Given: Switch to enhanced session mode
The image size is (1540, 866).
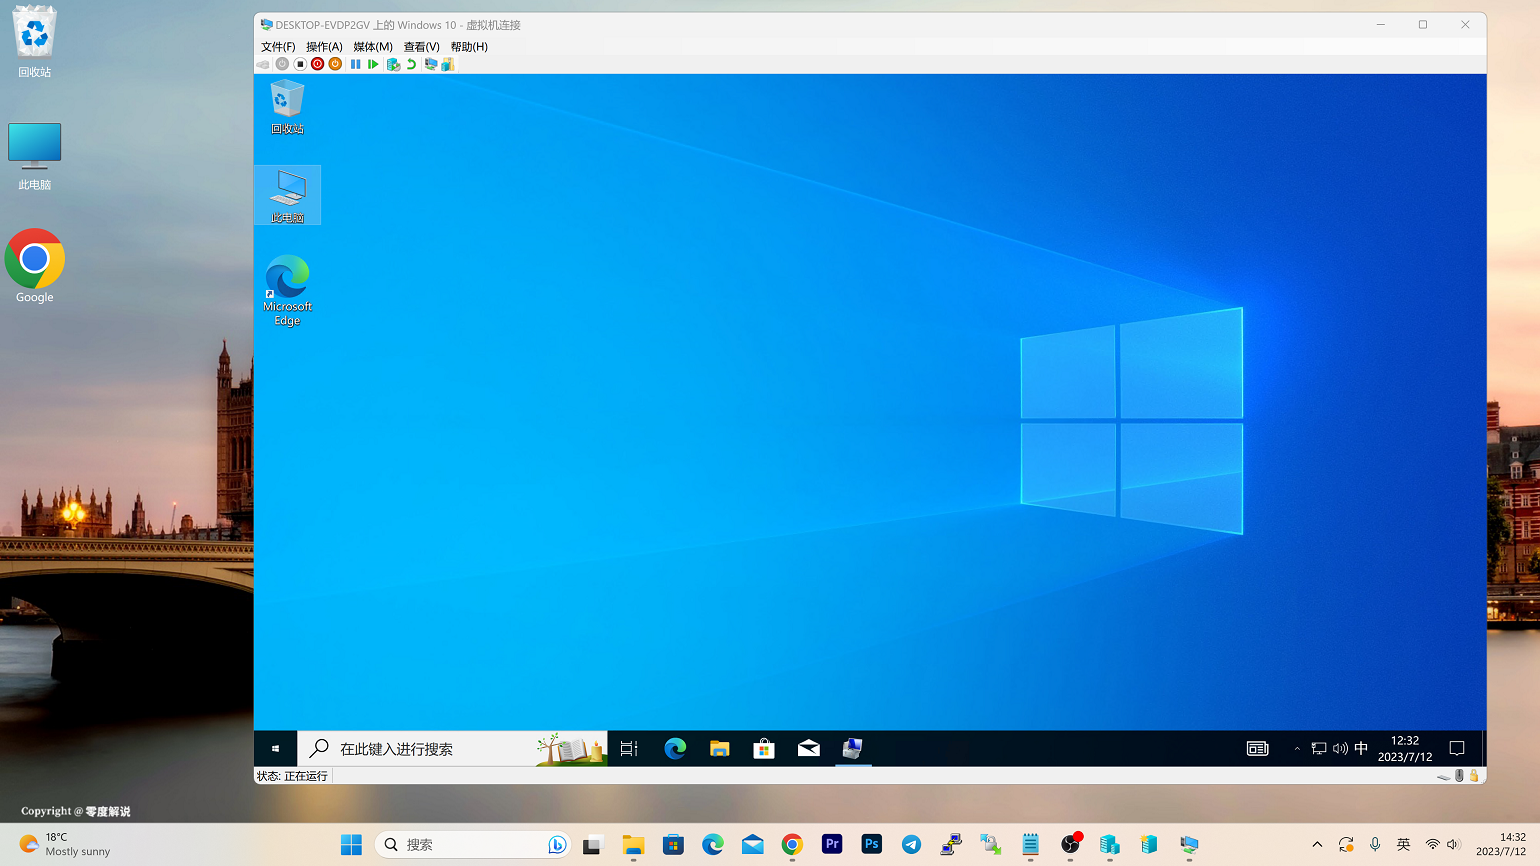Looking at the screenshot, I should 431,63.
